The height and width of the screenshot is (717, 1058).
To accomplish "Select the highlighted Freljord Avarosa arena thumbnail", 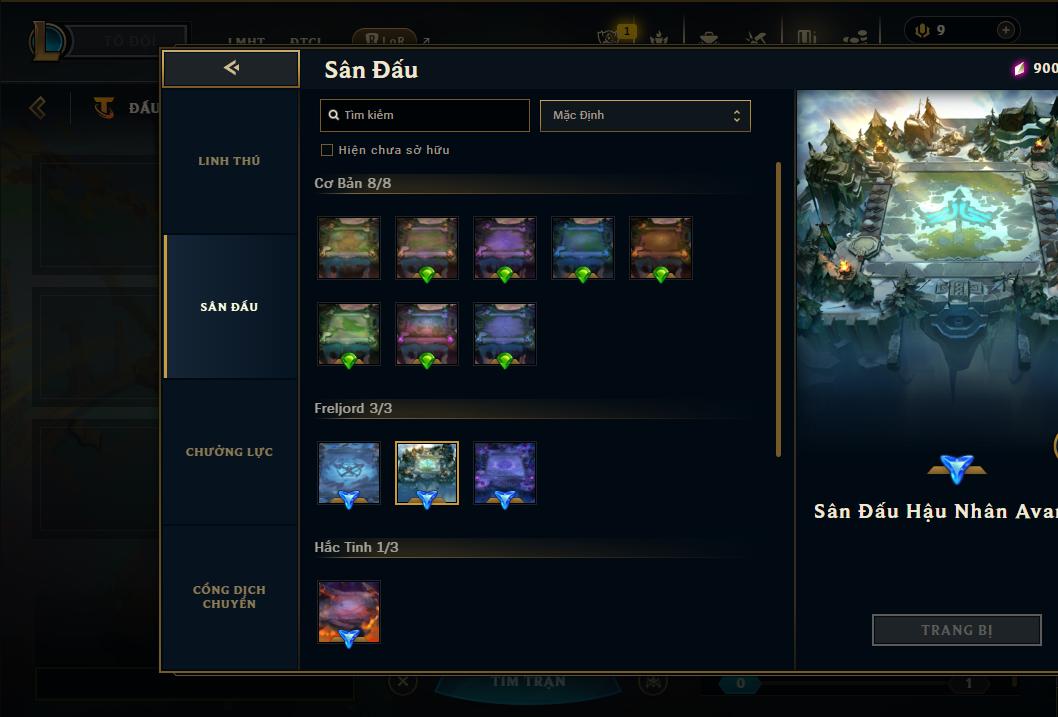I will [426, 474].
